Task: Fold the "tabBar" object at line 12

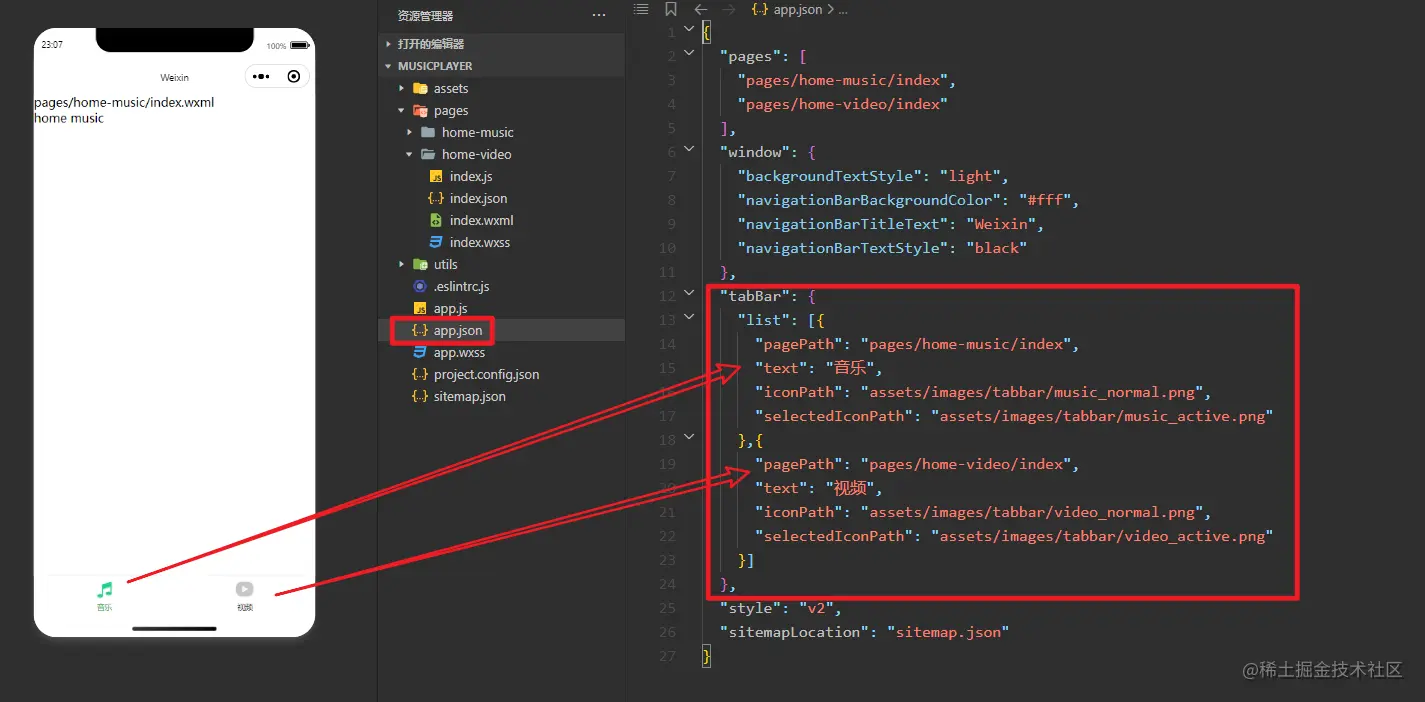Action: pos(688,292)
